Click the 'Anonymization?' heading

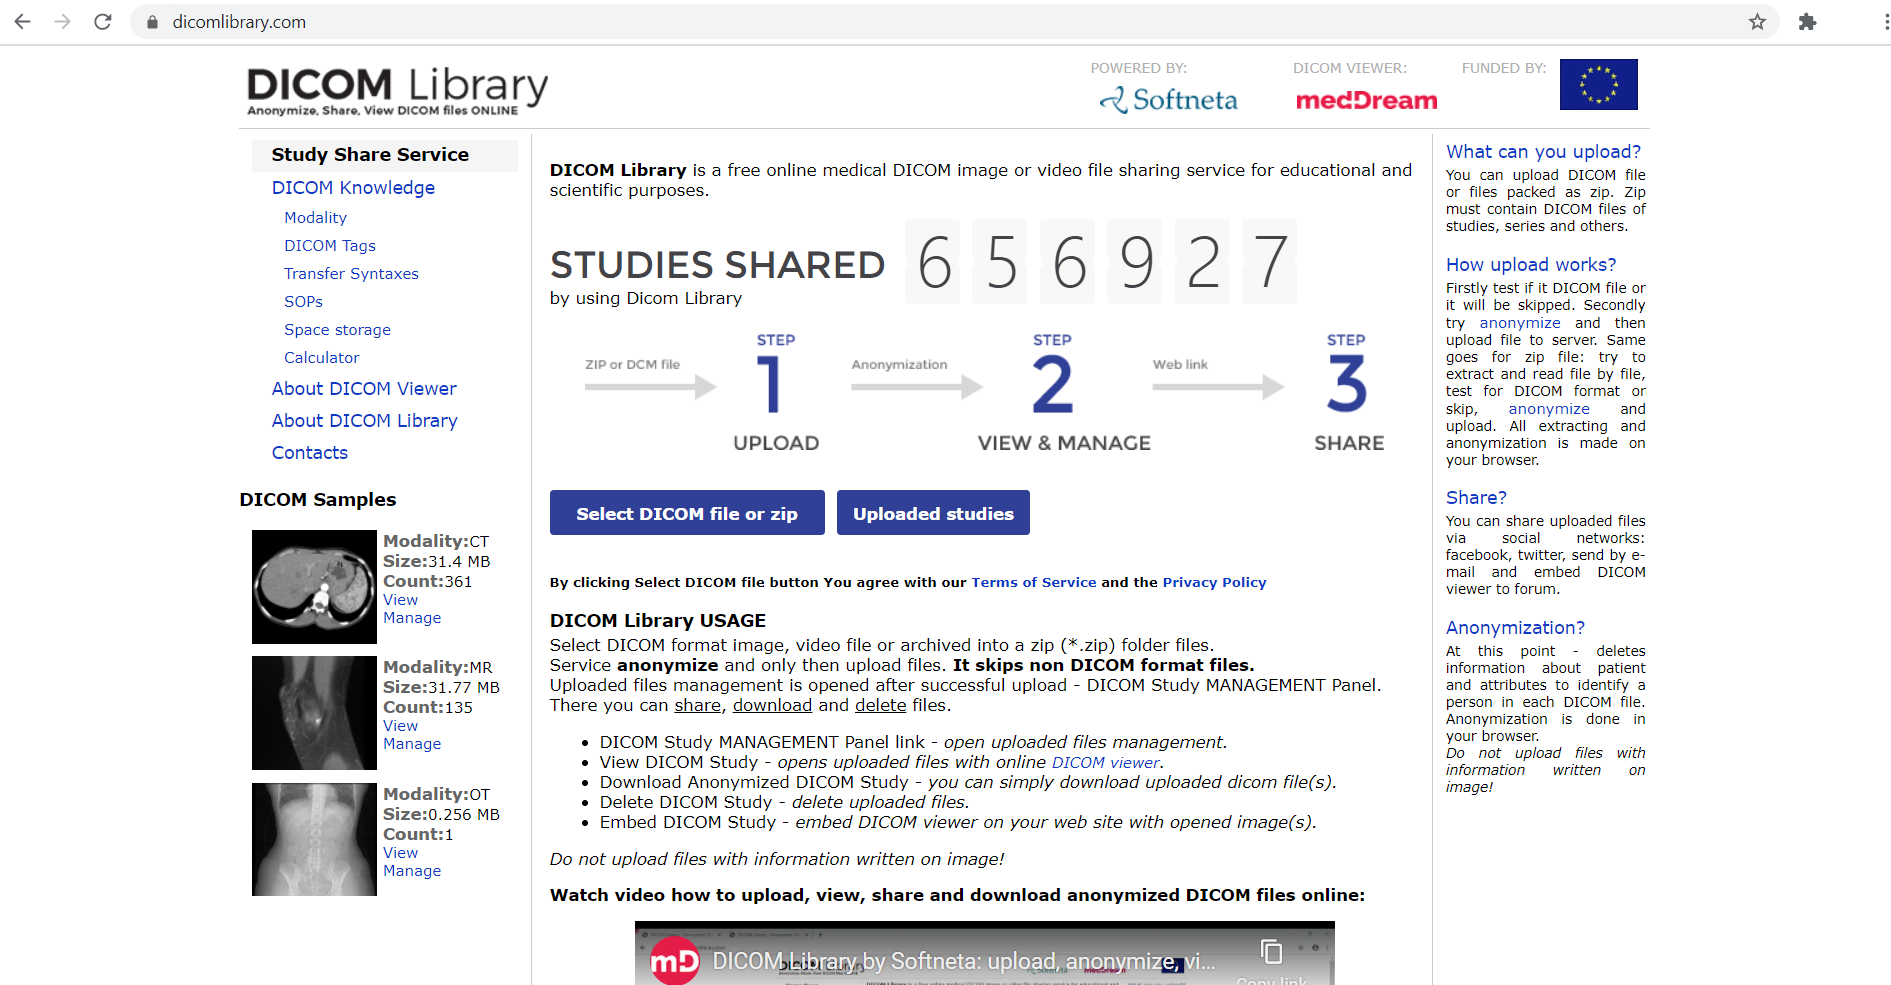pos(1515,628)
